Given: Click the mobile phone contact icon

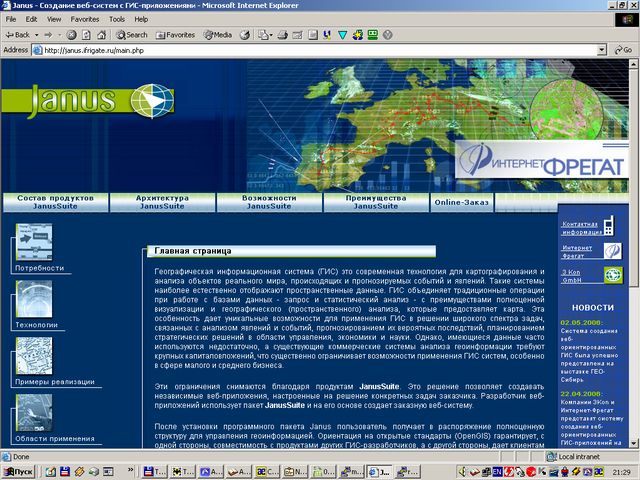Looking at the screenshot, I should (x=609, y=225).
